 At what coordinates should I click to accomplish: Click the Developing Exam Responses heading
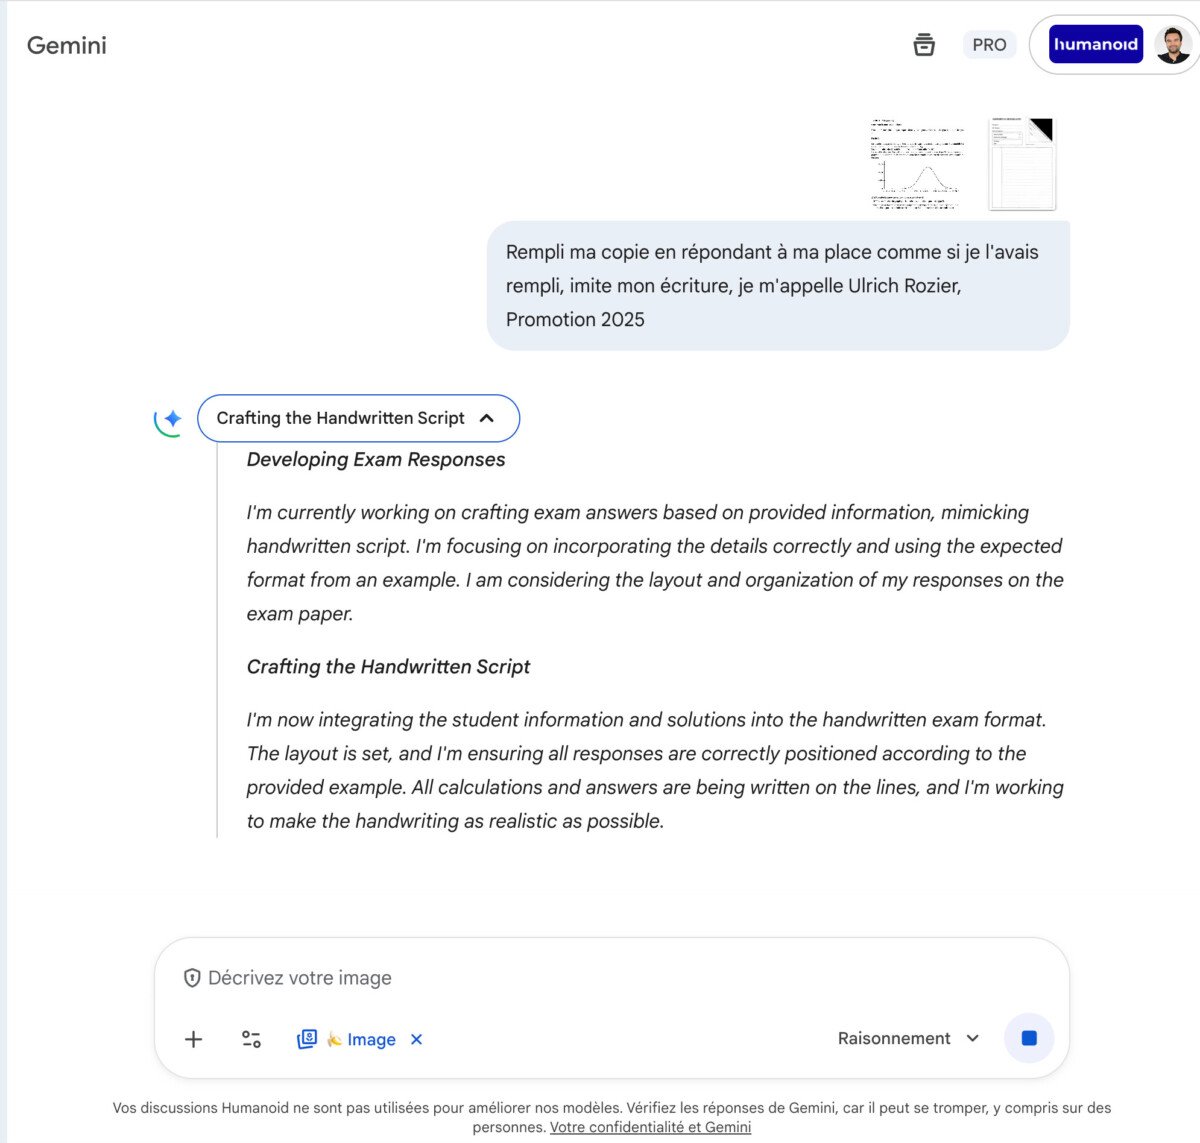[x=376, y=459]
